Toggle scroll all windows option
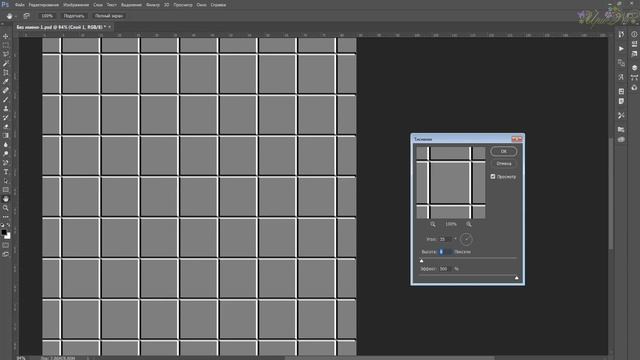640x360 pixels. (27, 16)
